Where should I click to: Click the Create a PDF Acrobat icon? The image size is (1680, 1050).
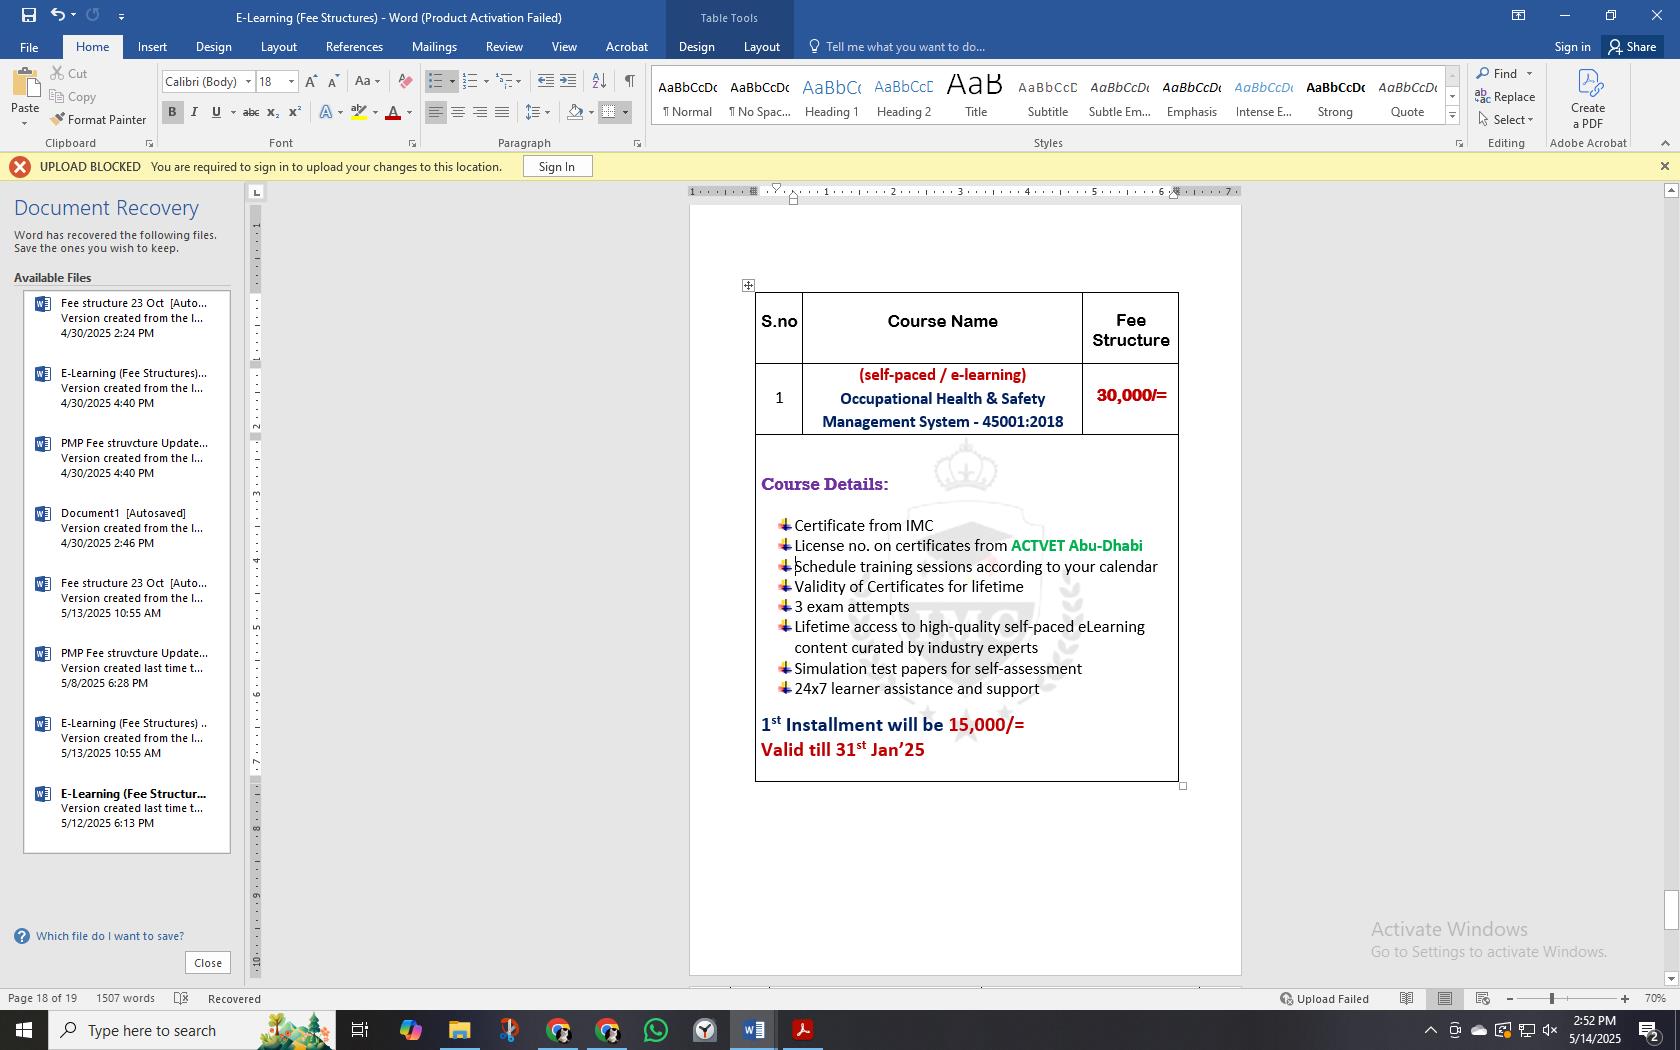[x=1588, y=98]
